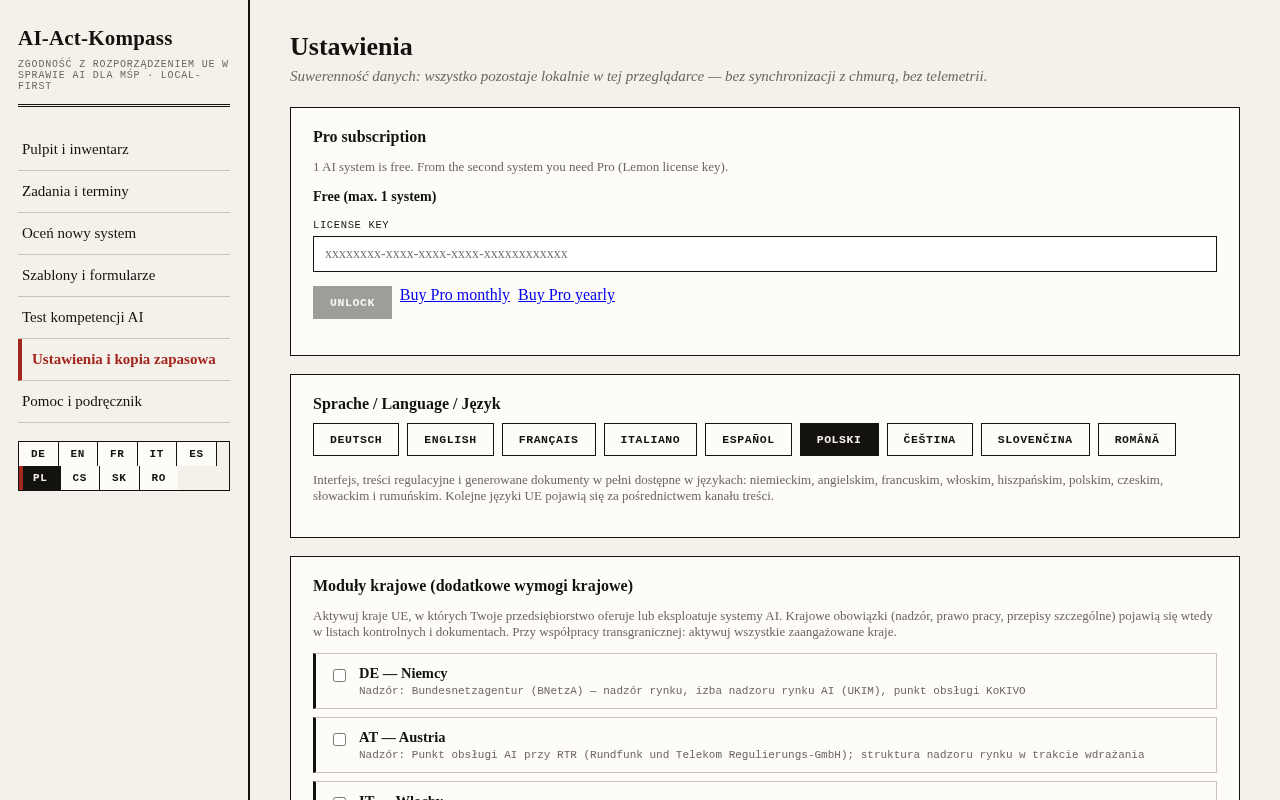The height and width of the screenshot is (800, 1280).
Task: Click the Ustawienia page heading
Action: coord(351,47)
